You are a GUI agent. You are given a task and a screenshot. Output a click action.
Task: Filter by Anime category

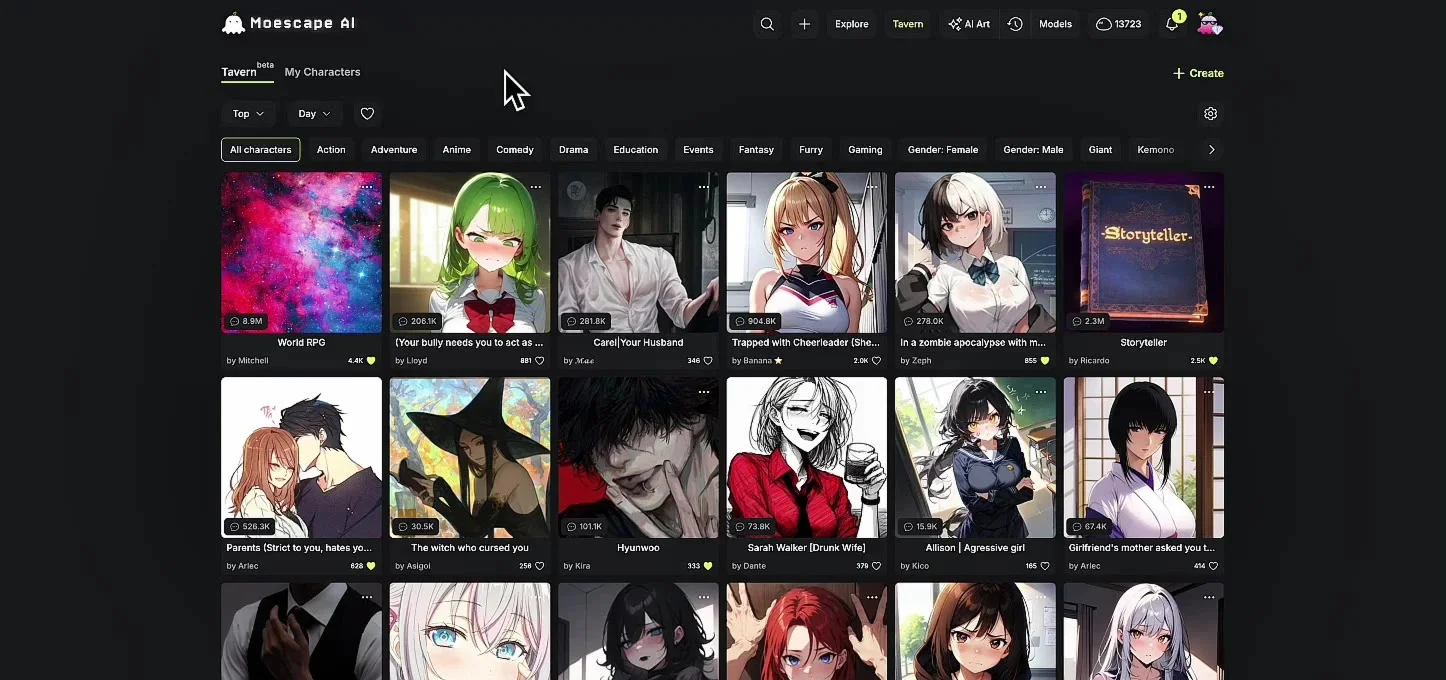point(457,150)
